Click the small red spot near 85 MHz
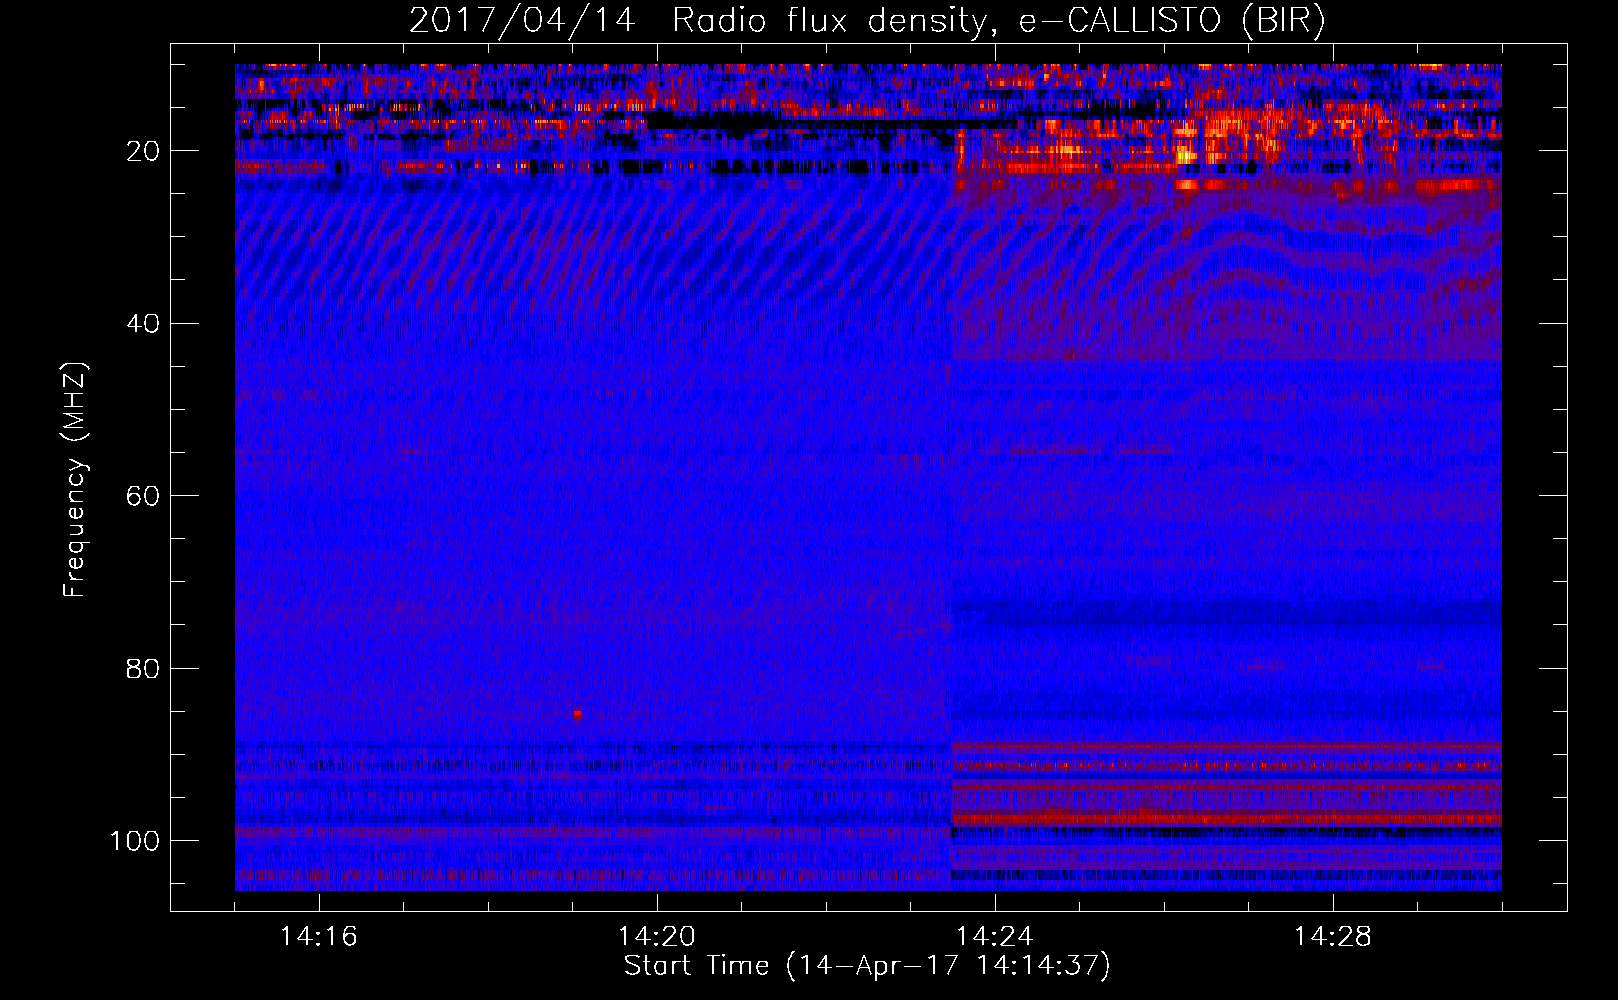Image resolution: width=1618 pixels, height=1000 pixels. tap(577, 714)
